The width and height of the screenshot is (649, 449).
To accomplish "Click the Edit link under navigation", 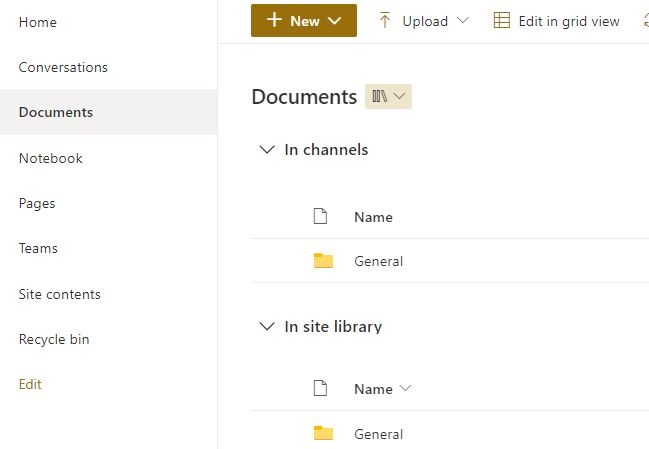I will click(30, 384).
